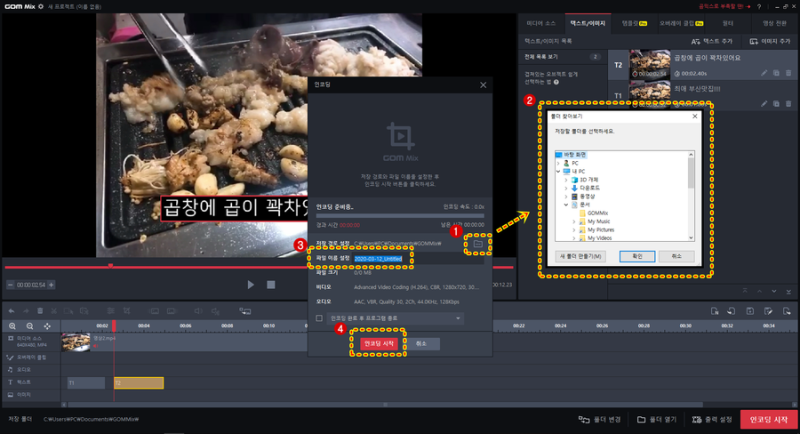Click the save project icon above the timeline
The height and width of the screenshot is (434, 800).
click(750, 311)
